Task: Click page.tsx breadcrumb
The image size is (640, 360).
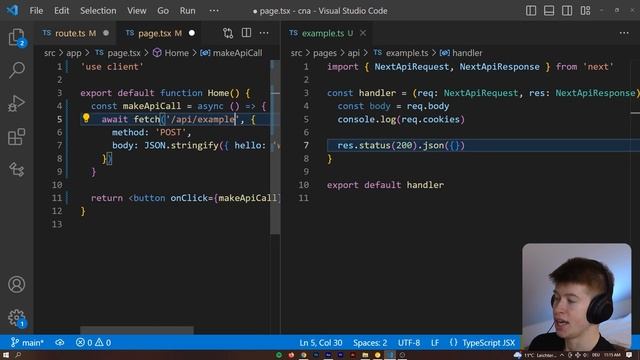Action: tap(124, 53)
